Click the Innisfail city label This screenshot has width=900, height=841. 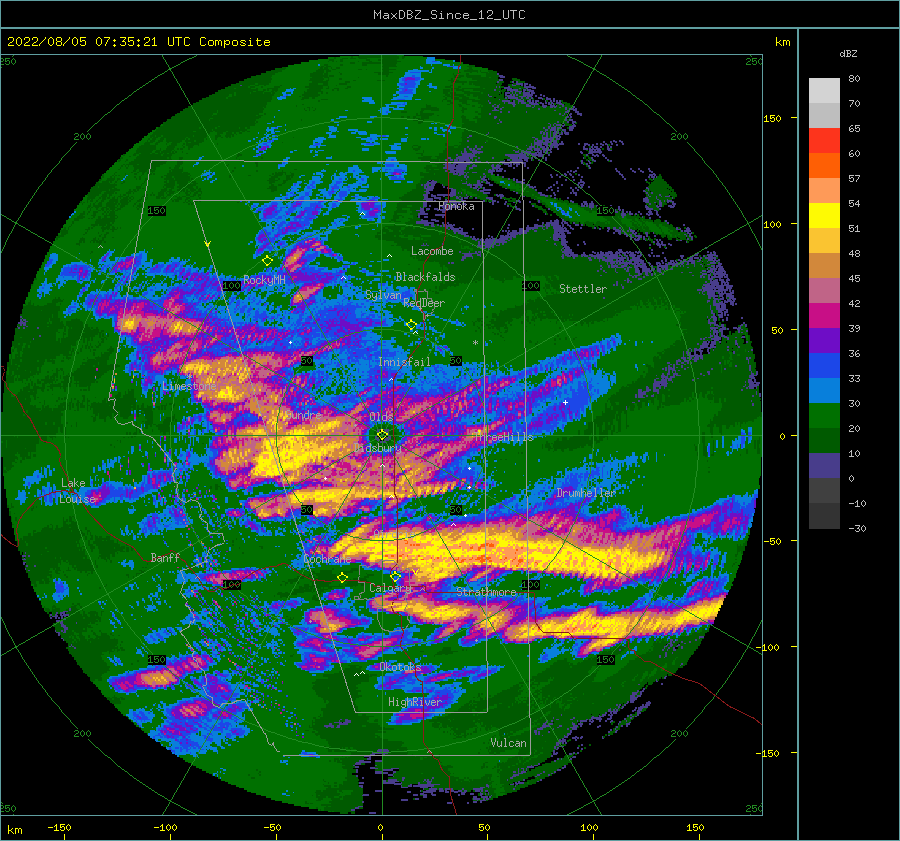point(404,362)
